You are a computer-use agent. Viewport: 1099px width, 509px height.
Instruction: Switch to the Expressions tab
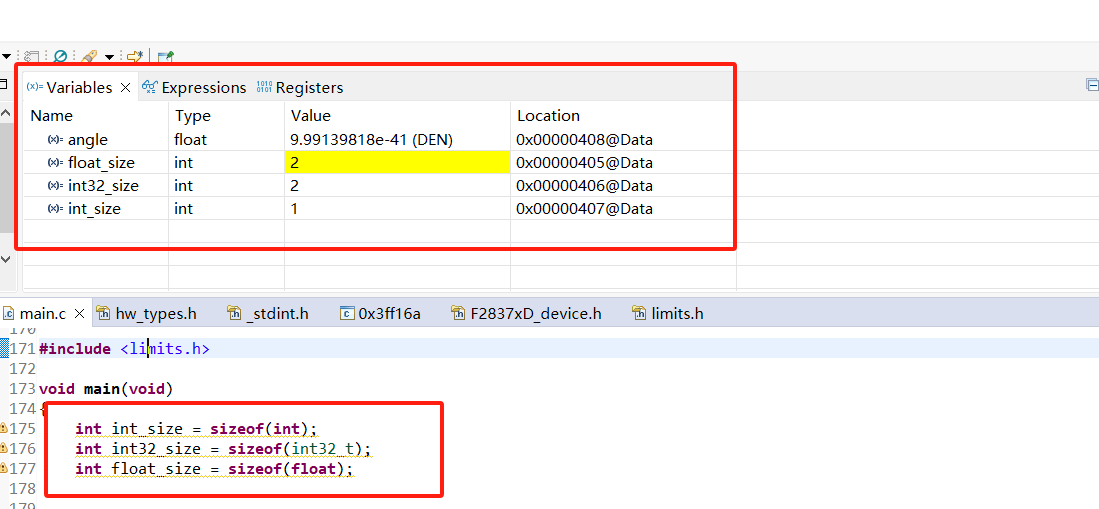pyautogui.click(x=194, y=88)
